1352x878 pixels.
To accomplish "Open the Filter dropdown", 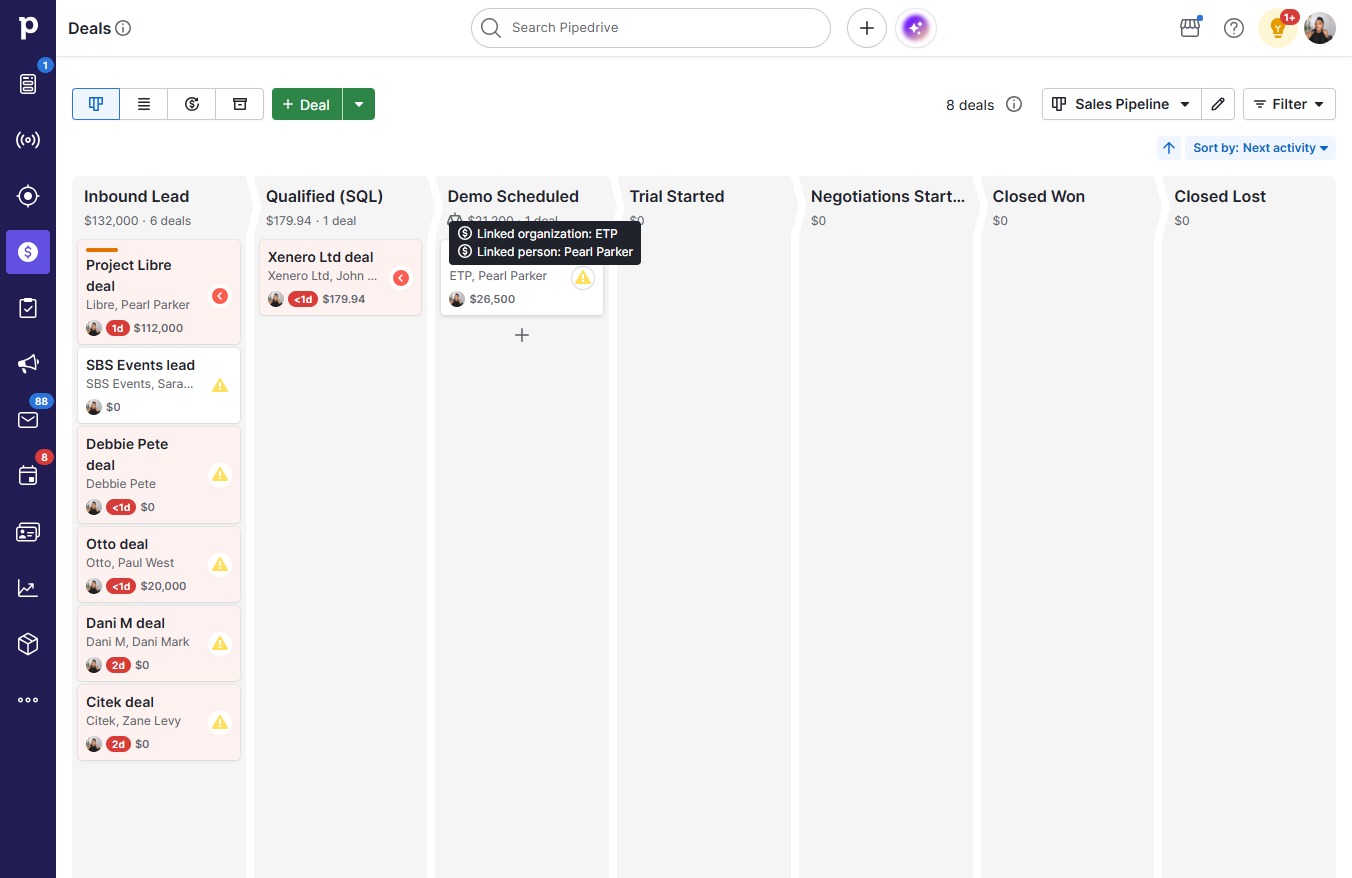I will pyautogui.click(x=1289, y=104).
